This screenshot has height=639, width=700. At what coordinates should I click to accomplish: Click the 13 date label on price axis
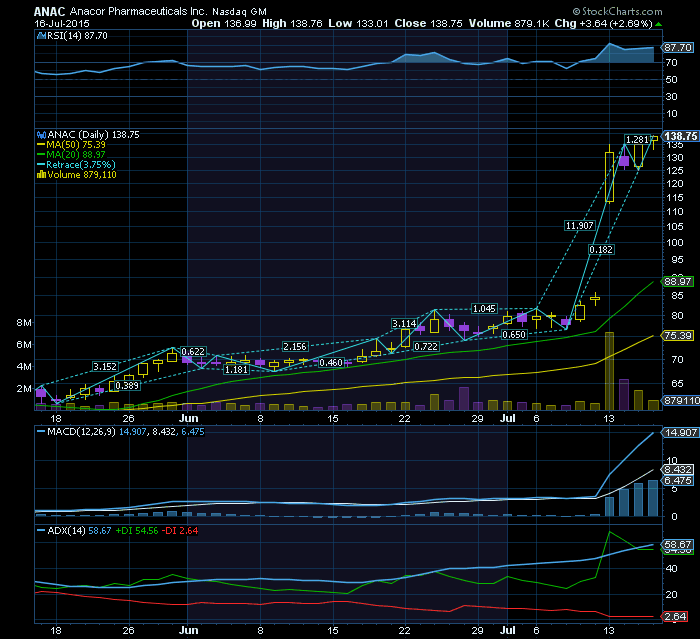(x=609, y=418)
